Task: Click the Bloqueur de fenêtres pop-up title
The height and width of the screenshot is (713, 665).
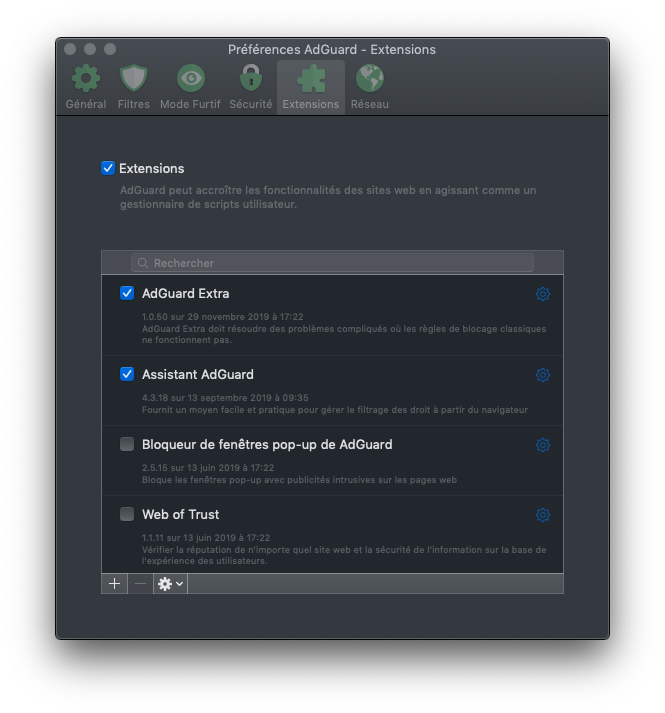Action: click(267, 444)
